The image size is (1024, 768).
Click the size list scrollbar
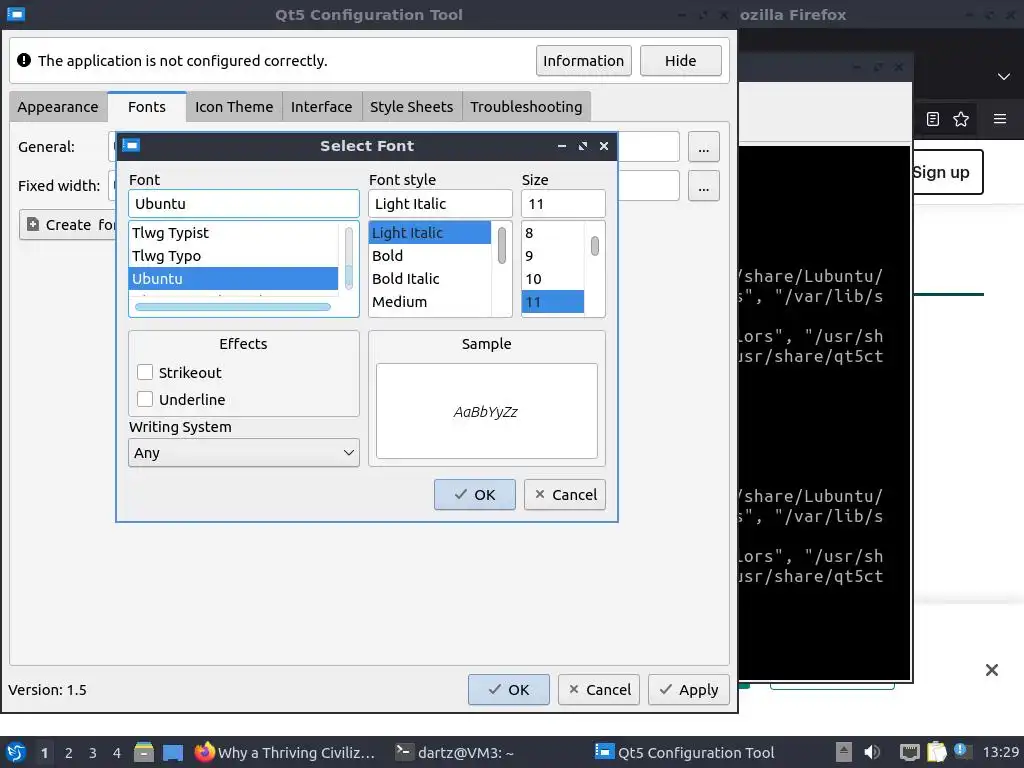tap(595, 246)
